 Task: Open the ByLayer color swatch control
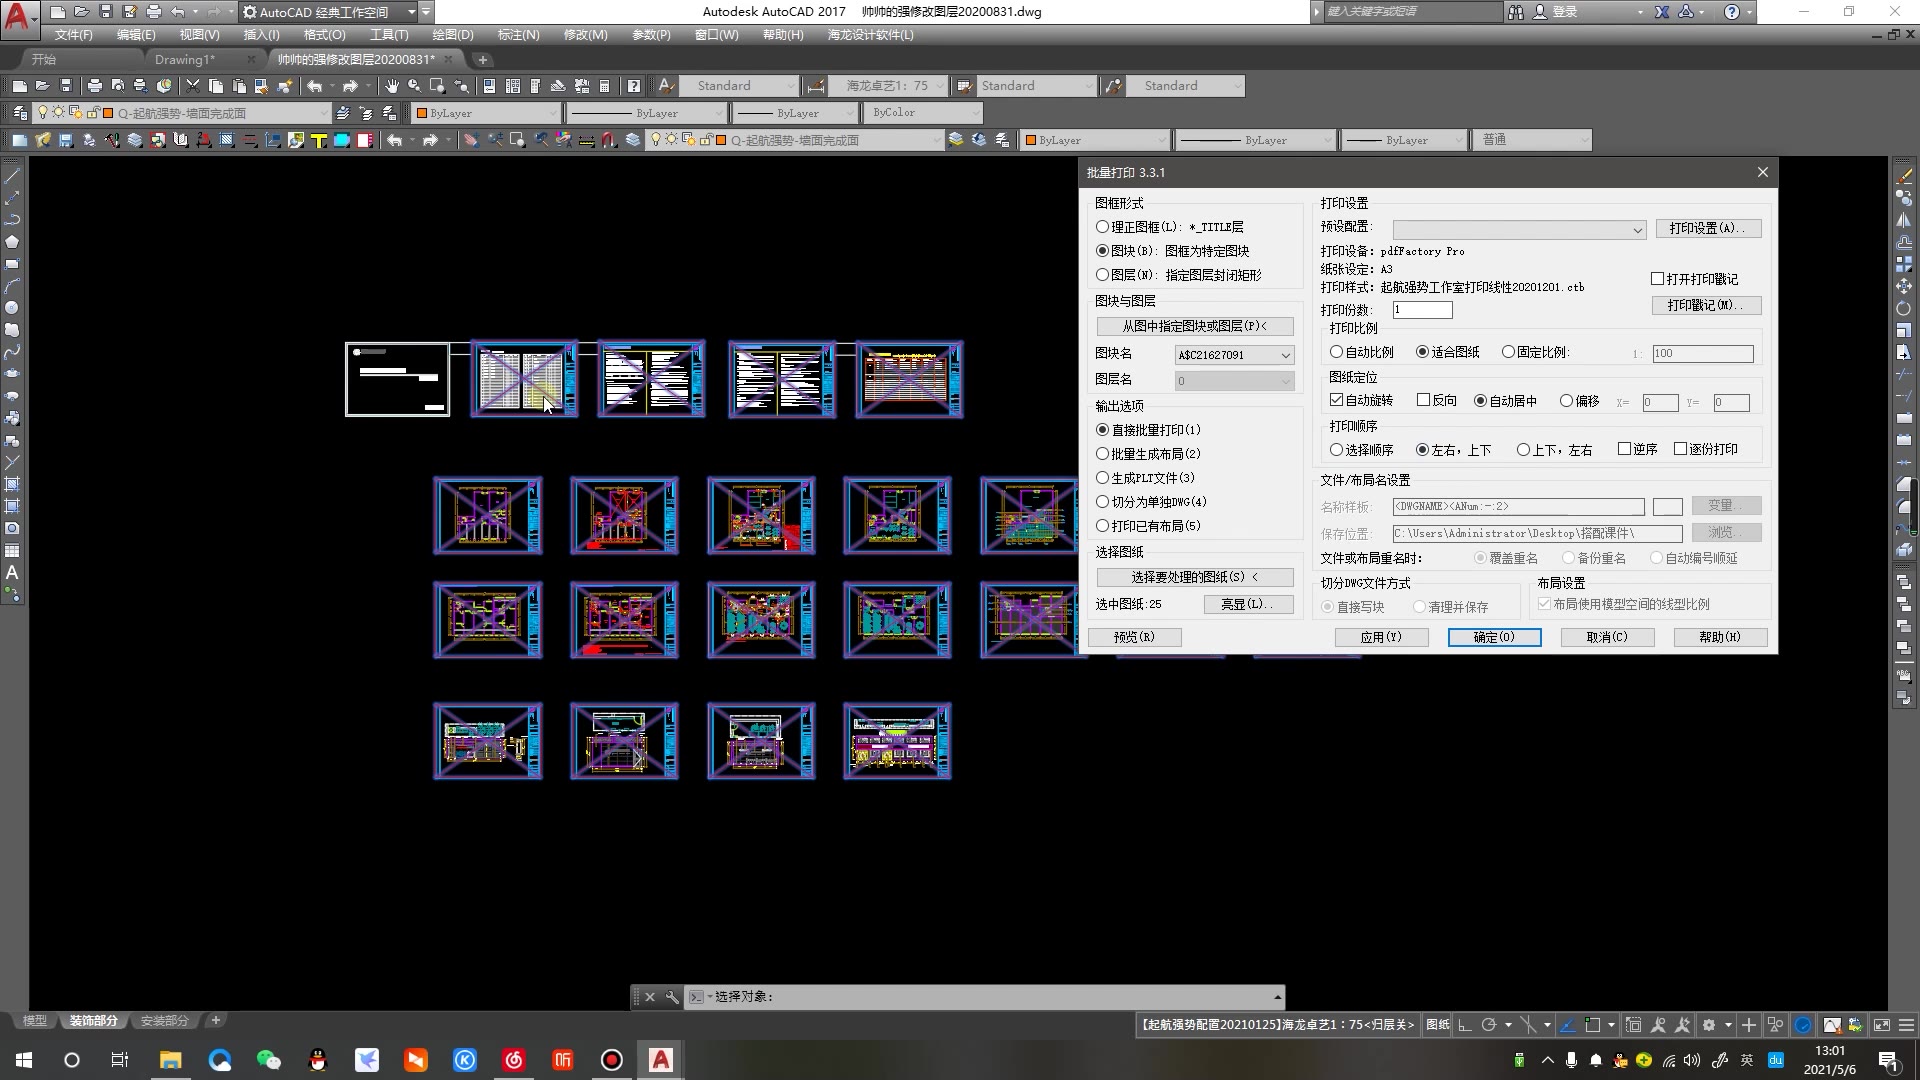(487, 113)
